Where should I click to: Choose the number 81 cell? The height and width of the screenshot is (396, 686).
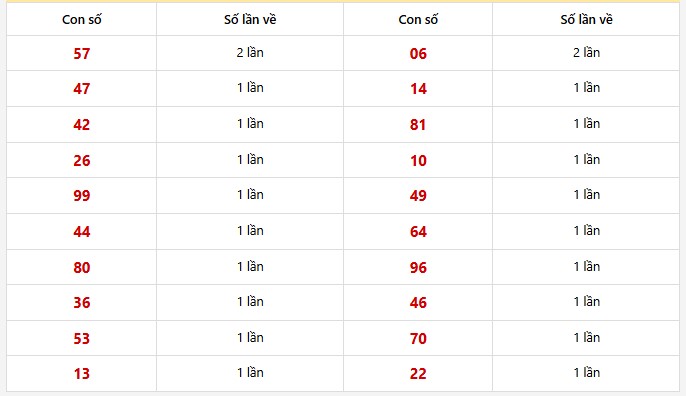(x=418, y=125)
